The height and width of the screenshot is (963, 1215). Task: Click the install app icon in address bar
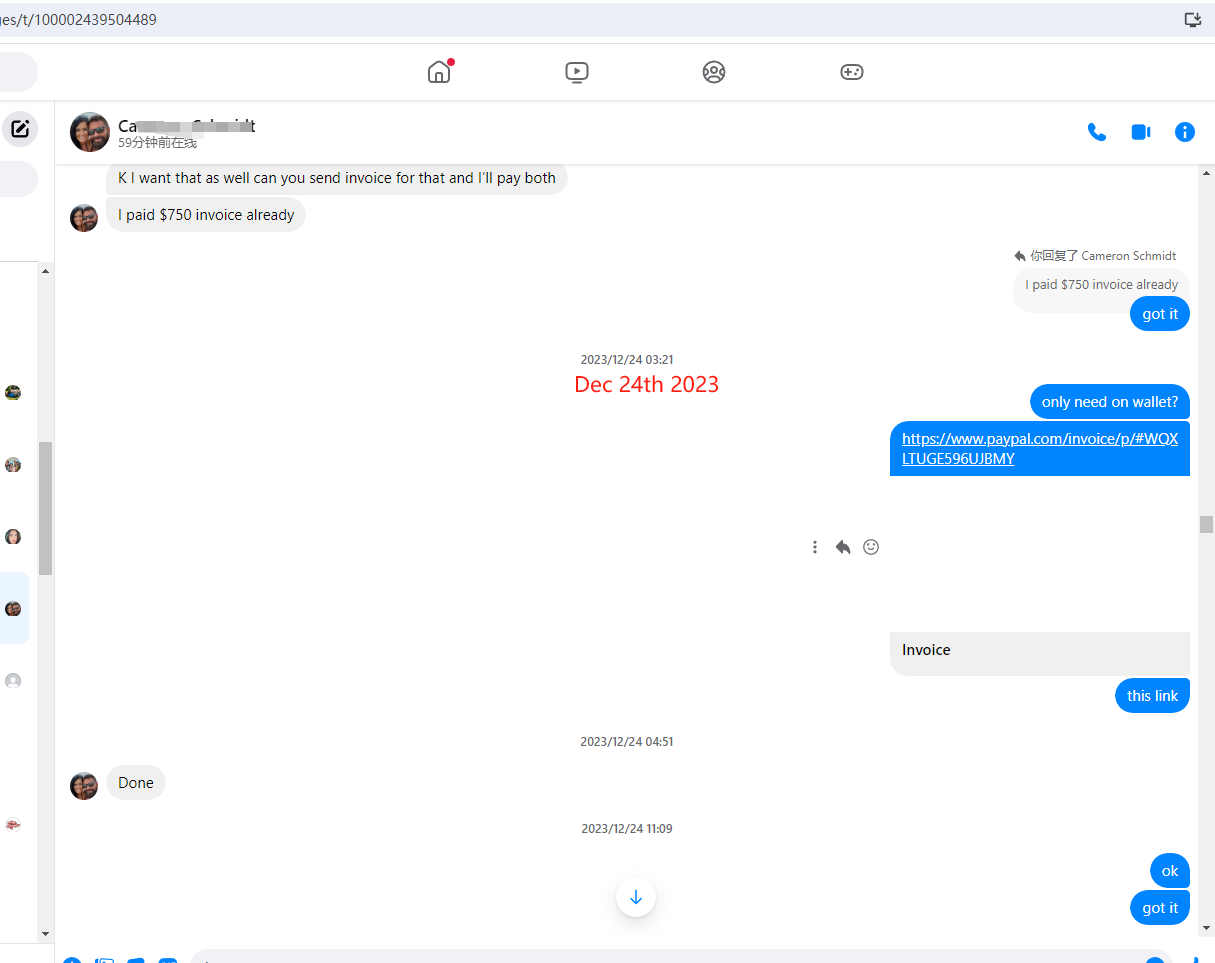[1192, 20]
